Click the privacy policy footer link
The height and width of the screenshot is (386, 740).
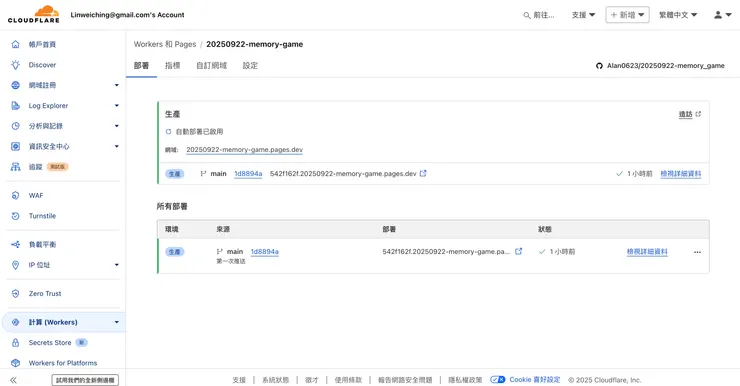point(465,380)
